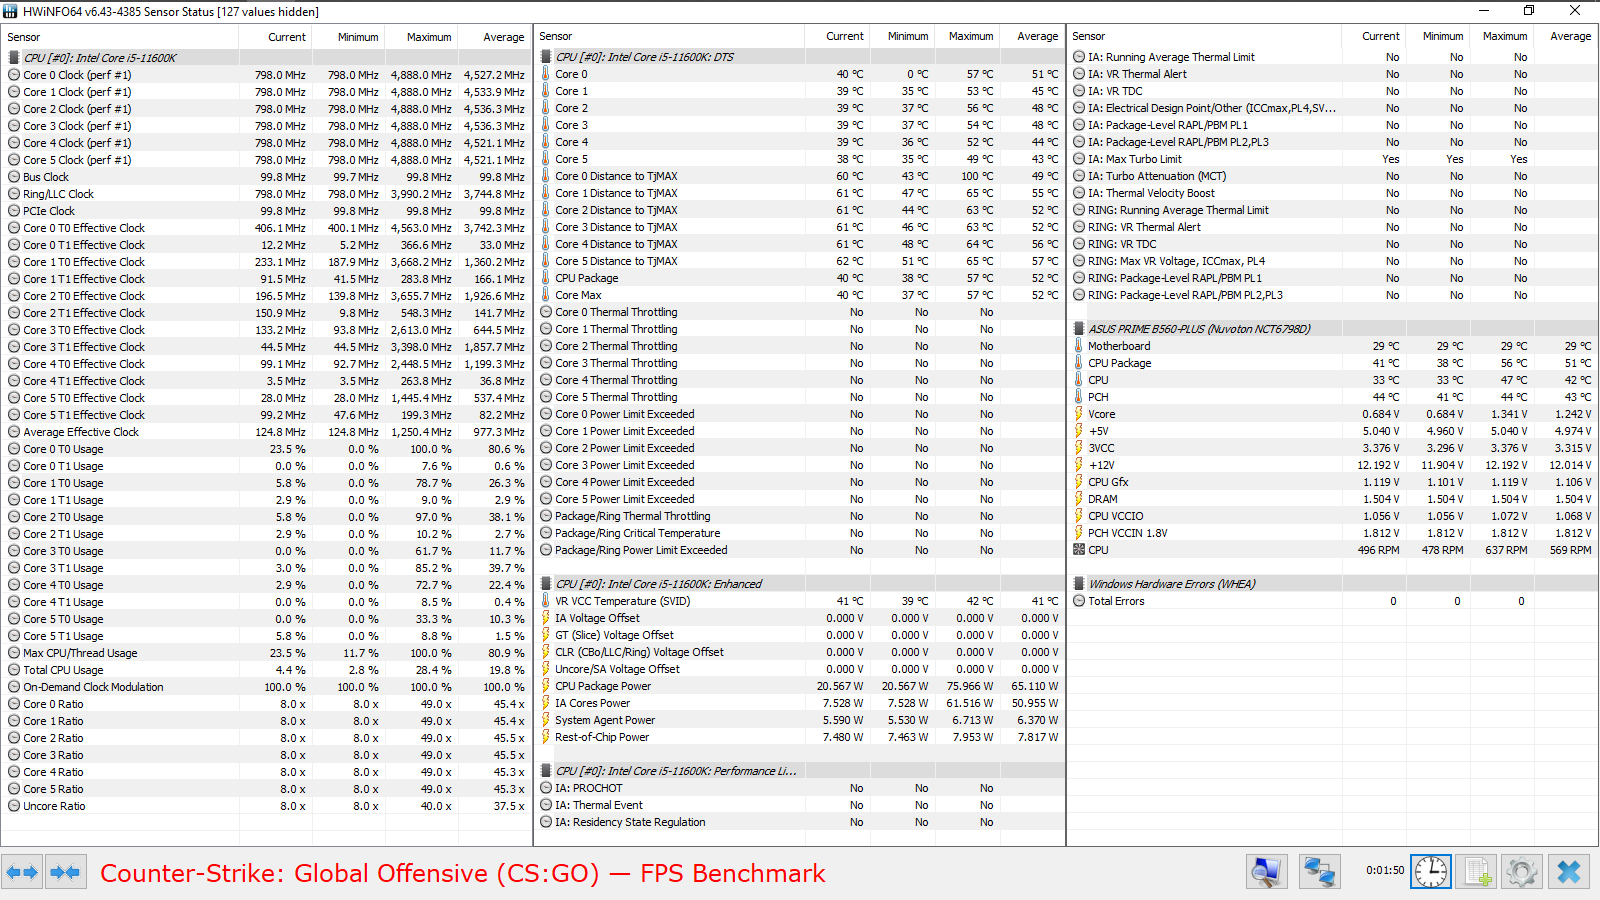Image resolution: width=1600 pixels, height=900 pixels.
Task: Click the thermometer icon beside Motherboard temperature
Action: pyautogui.click(x=1078, y=346)
